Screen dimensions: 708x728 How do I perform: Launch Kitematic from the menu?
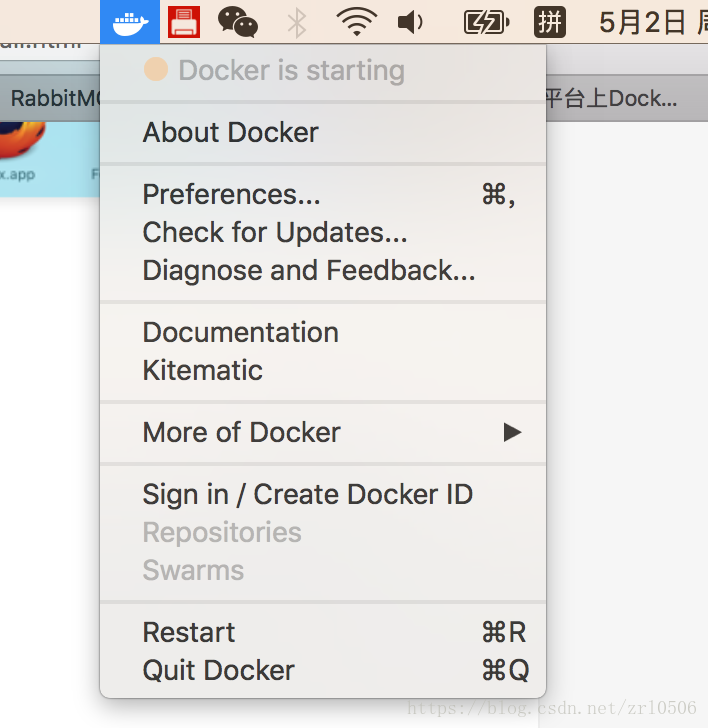click(323, 370)
